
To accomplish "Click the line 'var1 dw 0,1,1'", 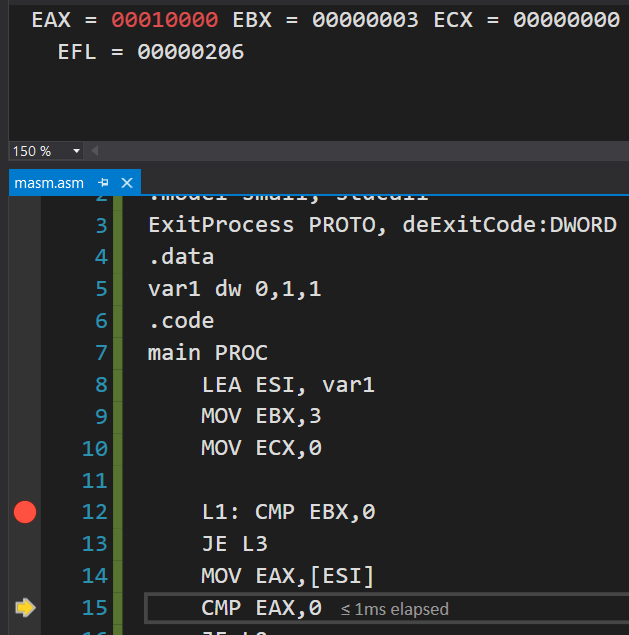I will pos(235,289).
